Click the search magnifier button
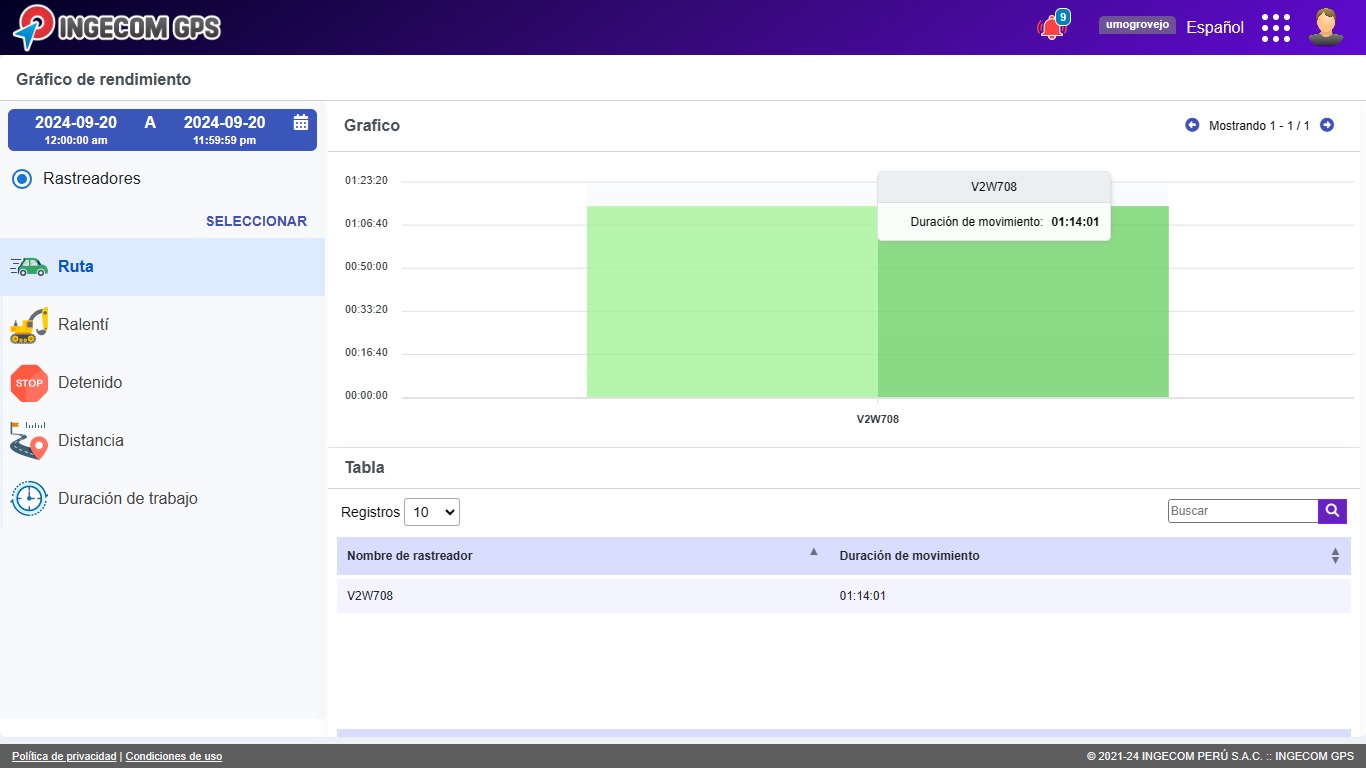 coord(1332,511)
